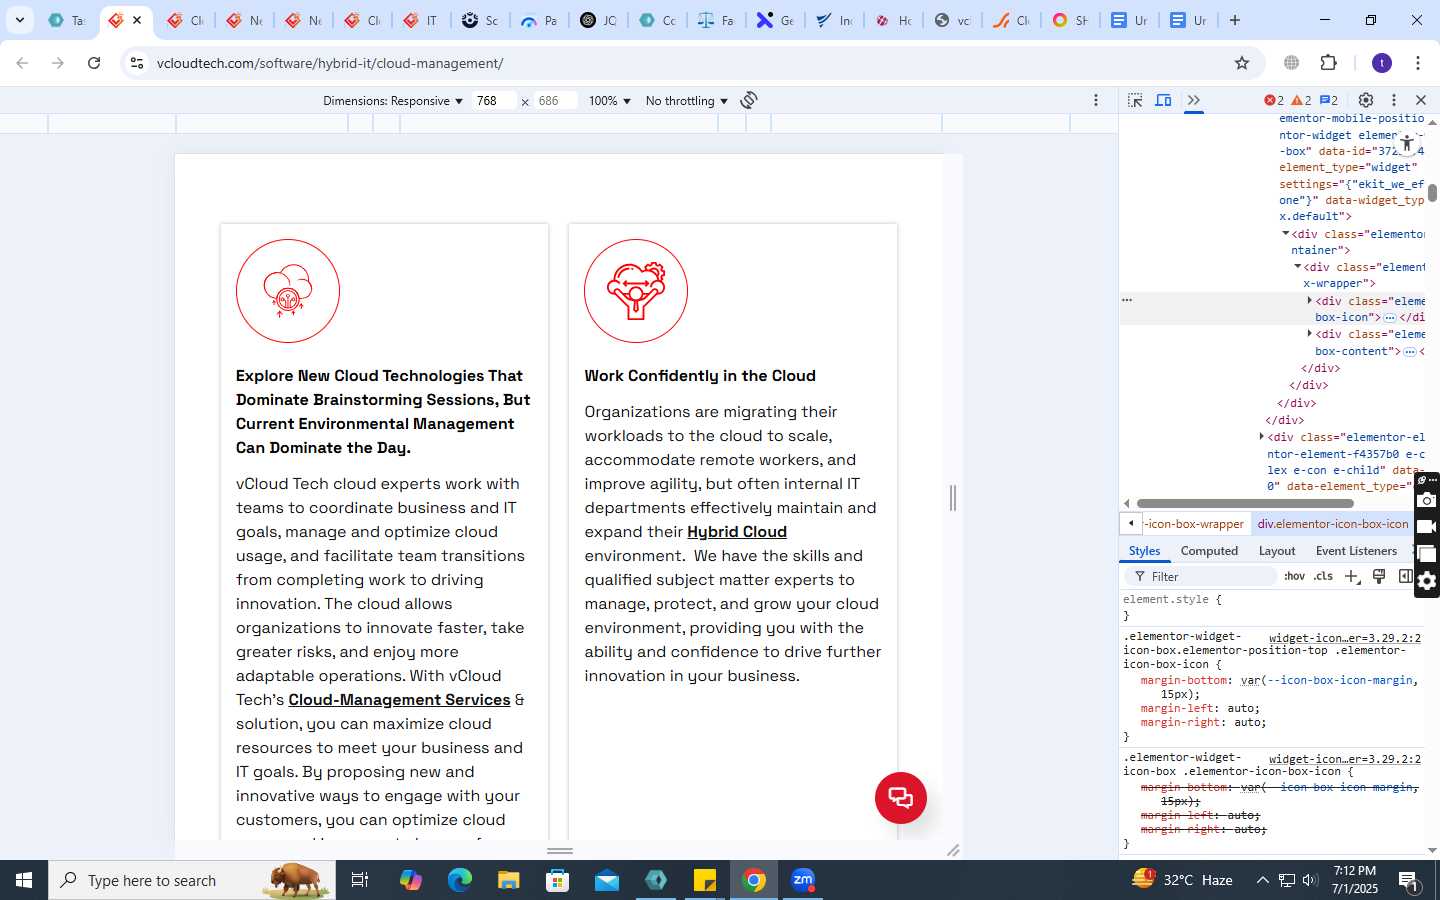The height and width of the screenshot is (900, 1440).
Task: Follow the Hybrid Cloud link
Action: point(737,532)
